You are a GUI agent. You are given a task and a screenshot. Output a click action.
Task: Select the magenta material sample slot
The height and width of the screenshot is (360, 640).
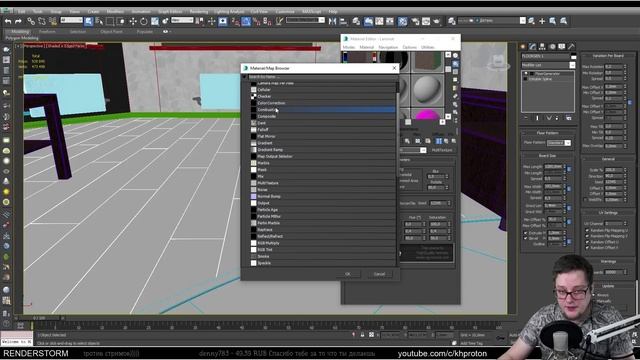pyautogui.click(x=427, y=114)
